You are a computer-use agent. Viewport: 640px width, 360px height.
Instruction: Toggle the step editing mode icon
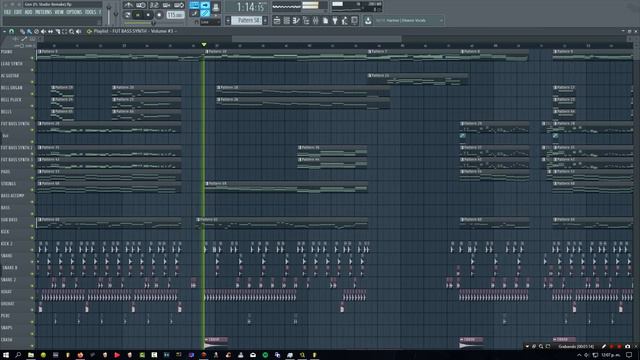194,13
